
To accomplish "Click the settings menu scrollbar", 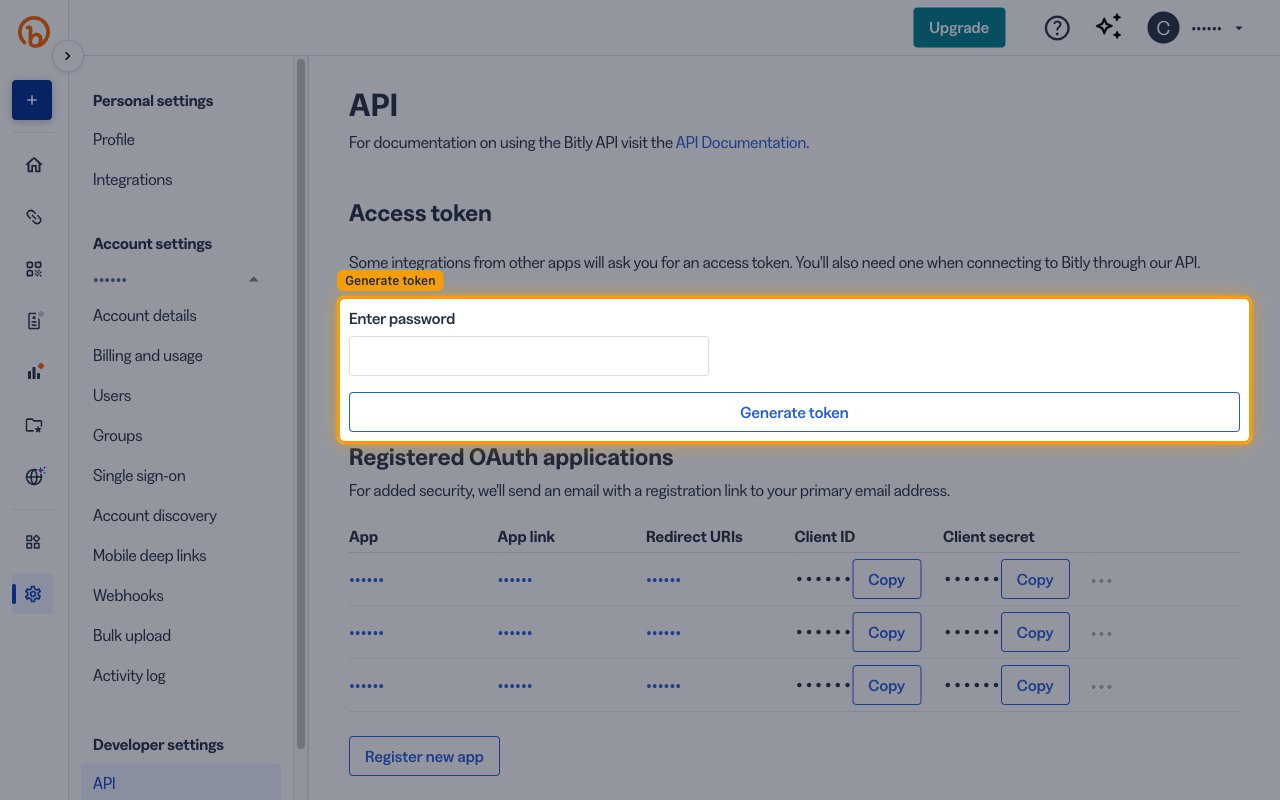I will point(301,403).
